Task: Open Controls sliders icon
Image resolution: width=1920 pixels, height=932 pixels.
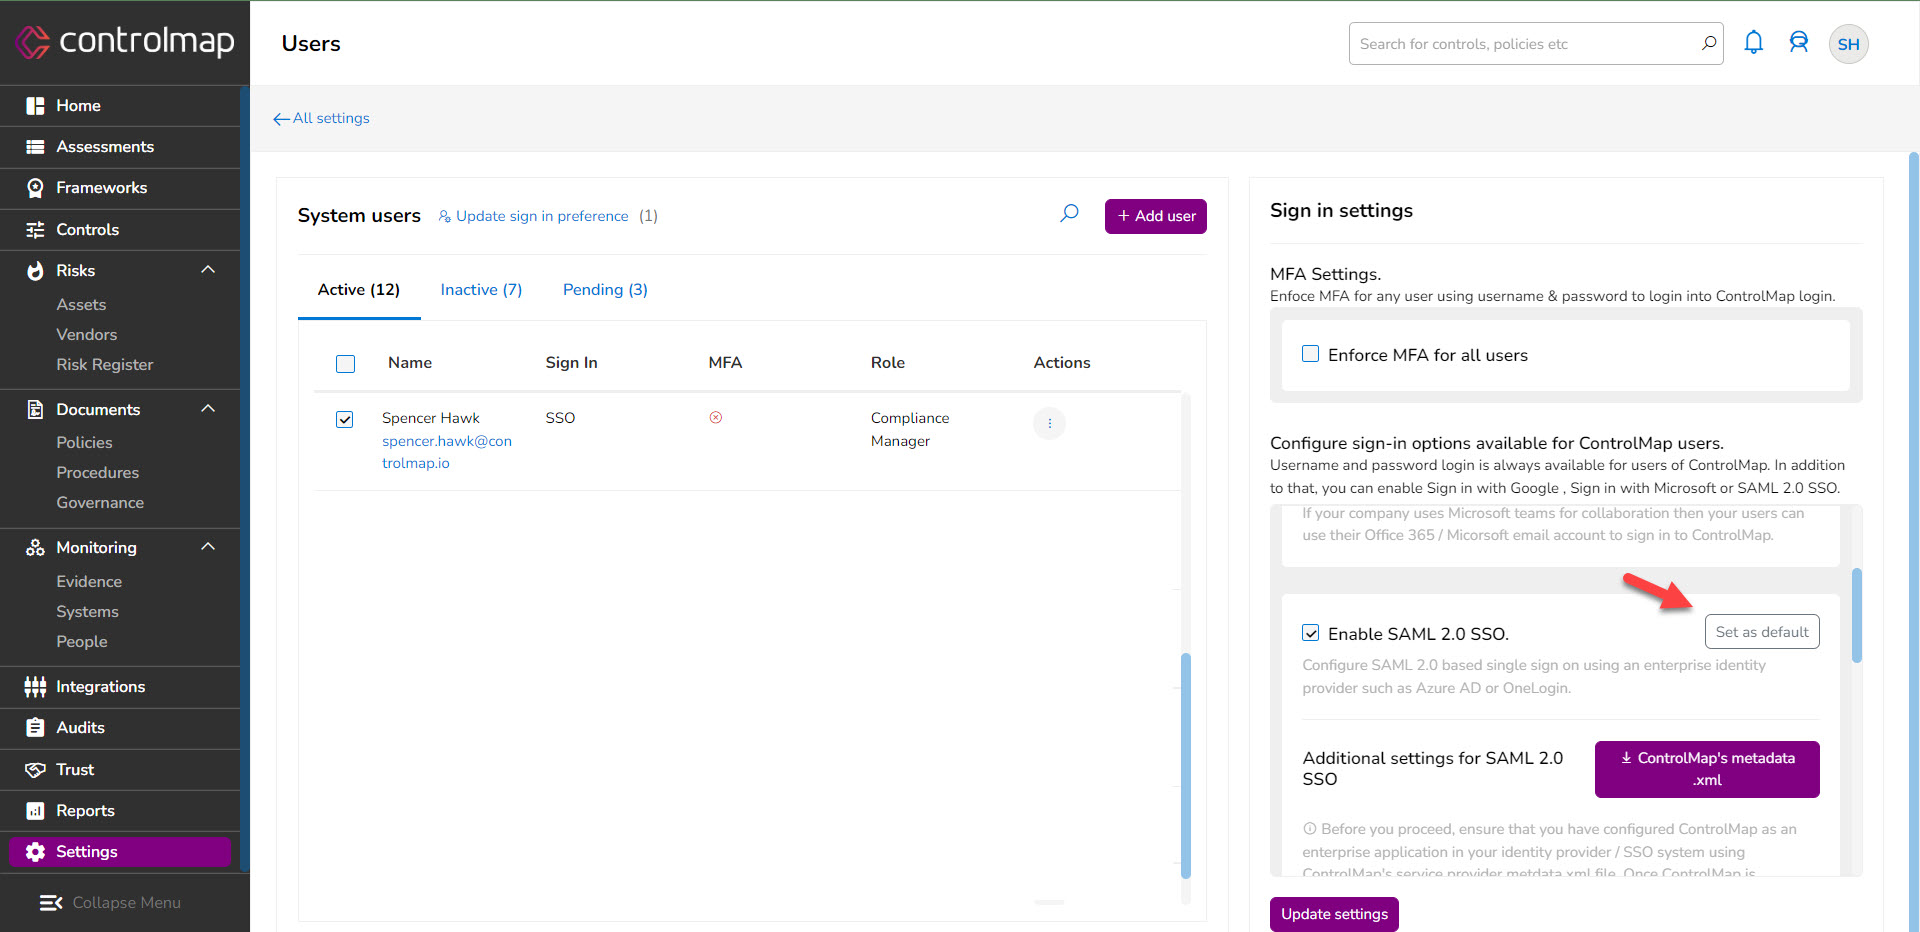Action: 35,230
